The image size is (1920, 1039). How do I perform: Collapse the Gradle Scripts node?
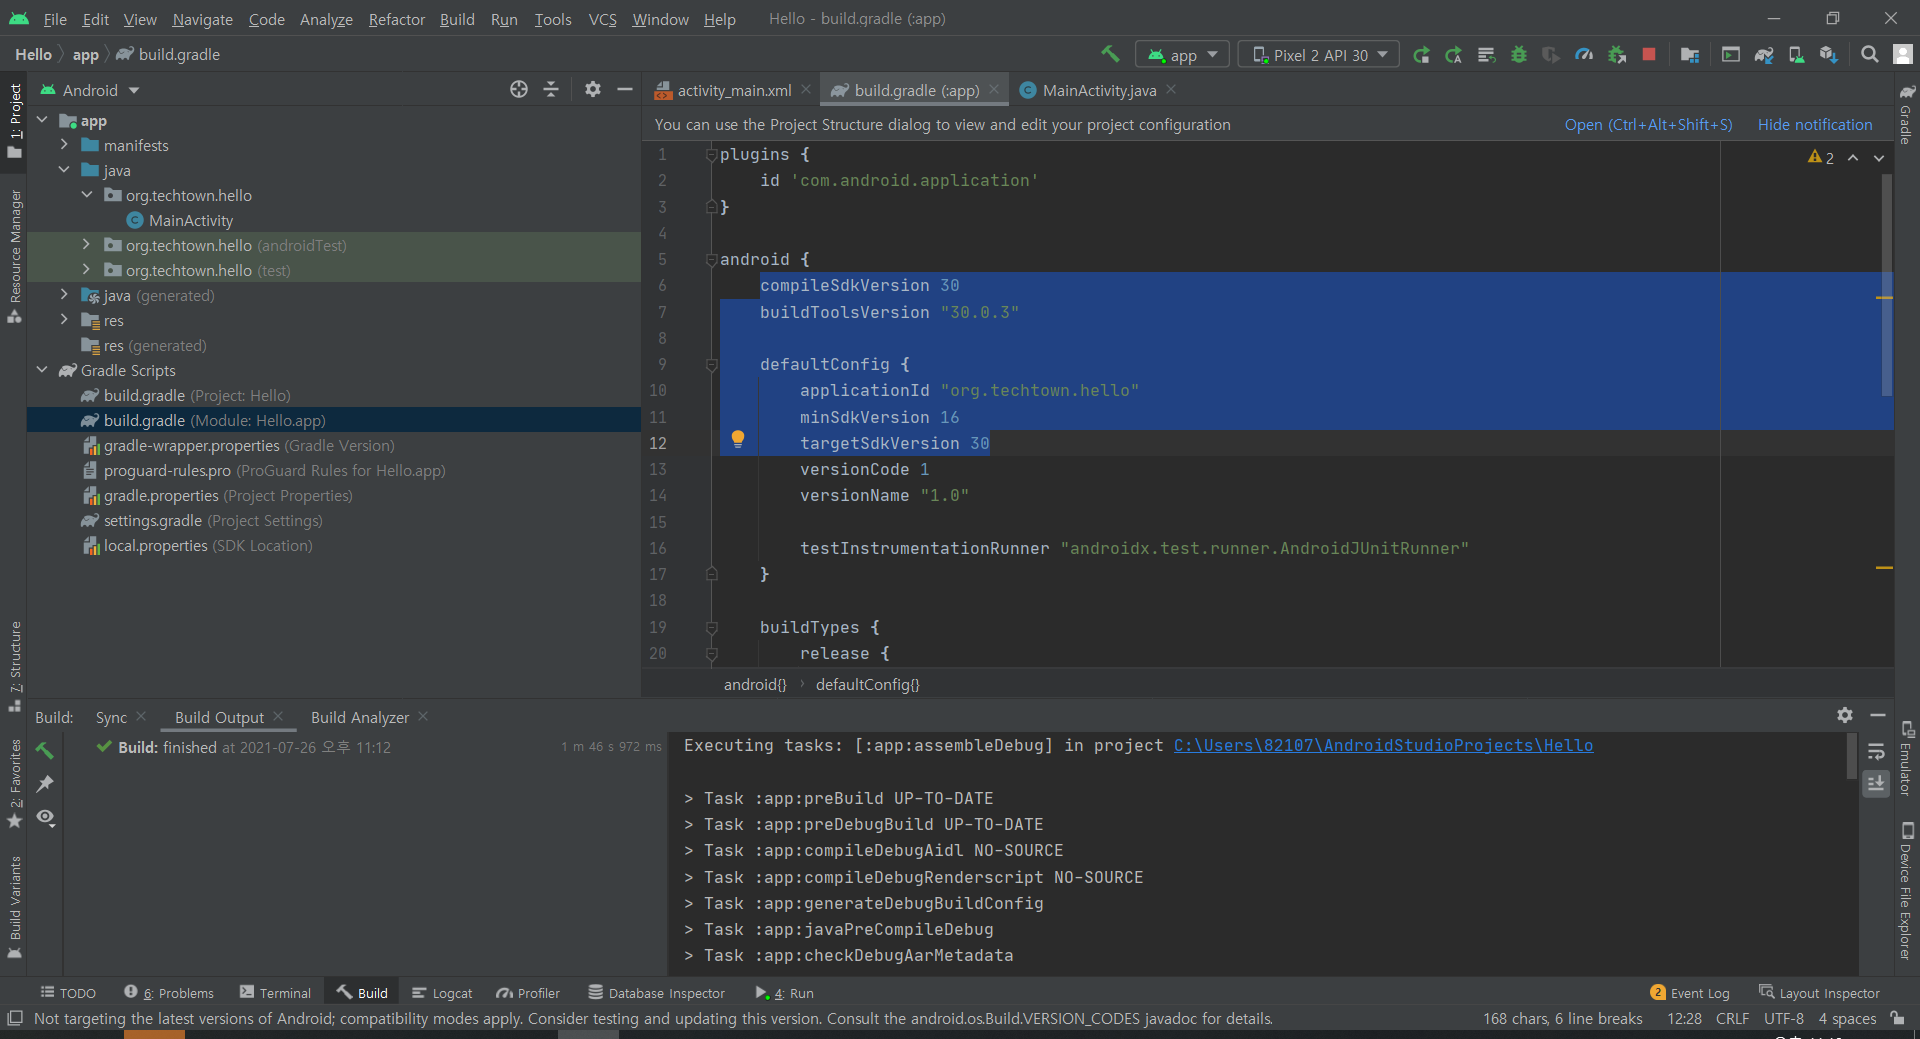pyautogui.click(x=43, y=370)
